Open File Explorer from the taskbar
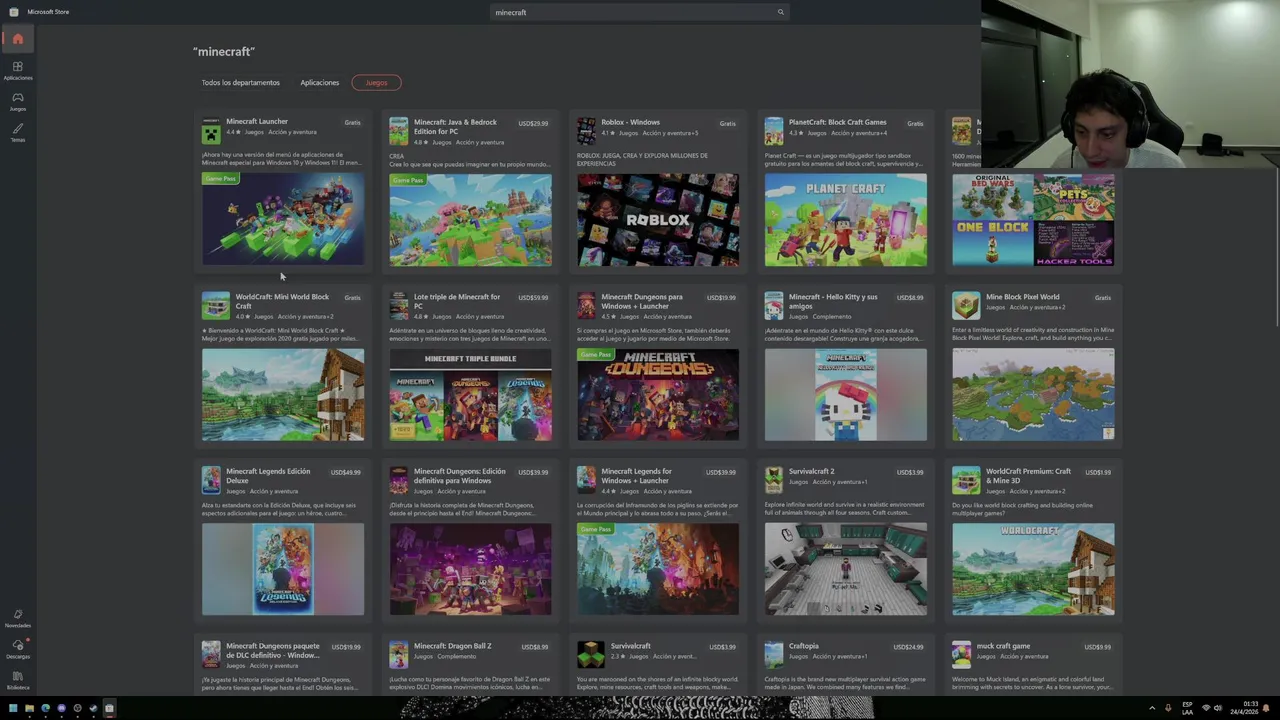The height and width of the screenshot is (720, 1280). [x=29, y=708]
